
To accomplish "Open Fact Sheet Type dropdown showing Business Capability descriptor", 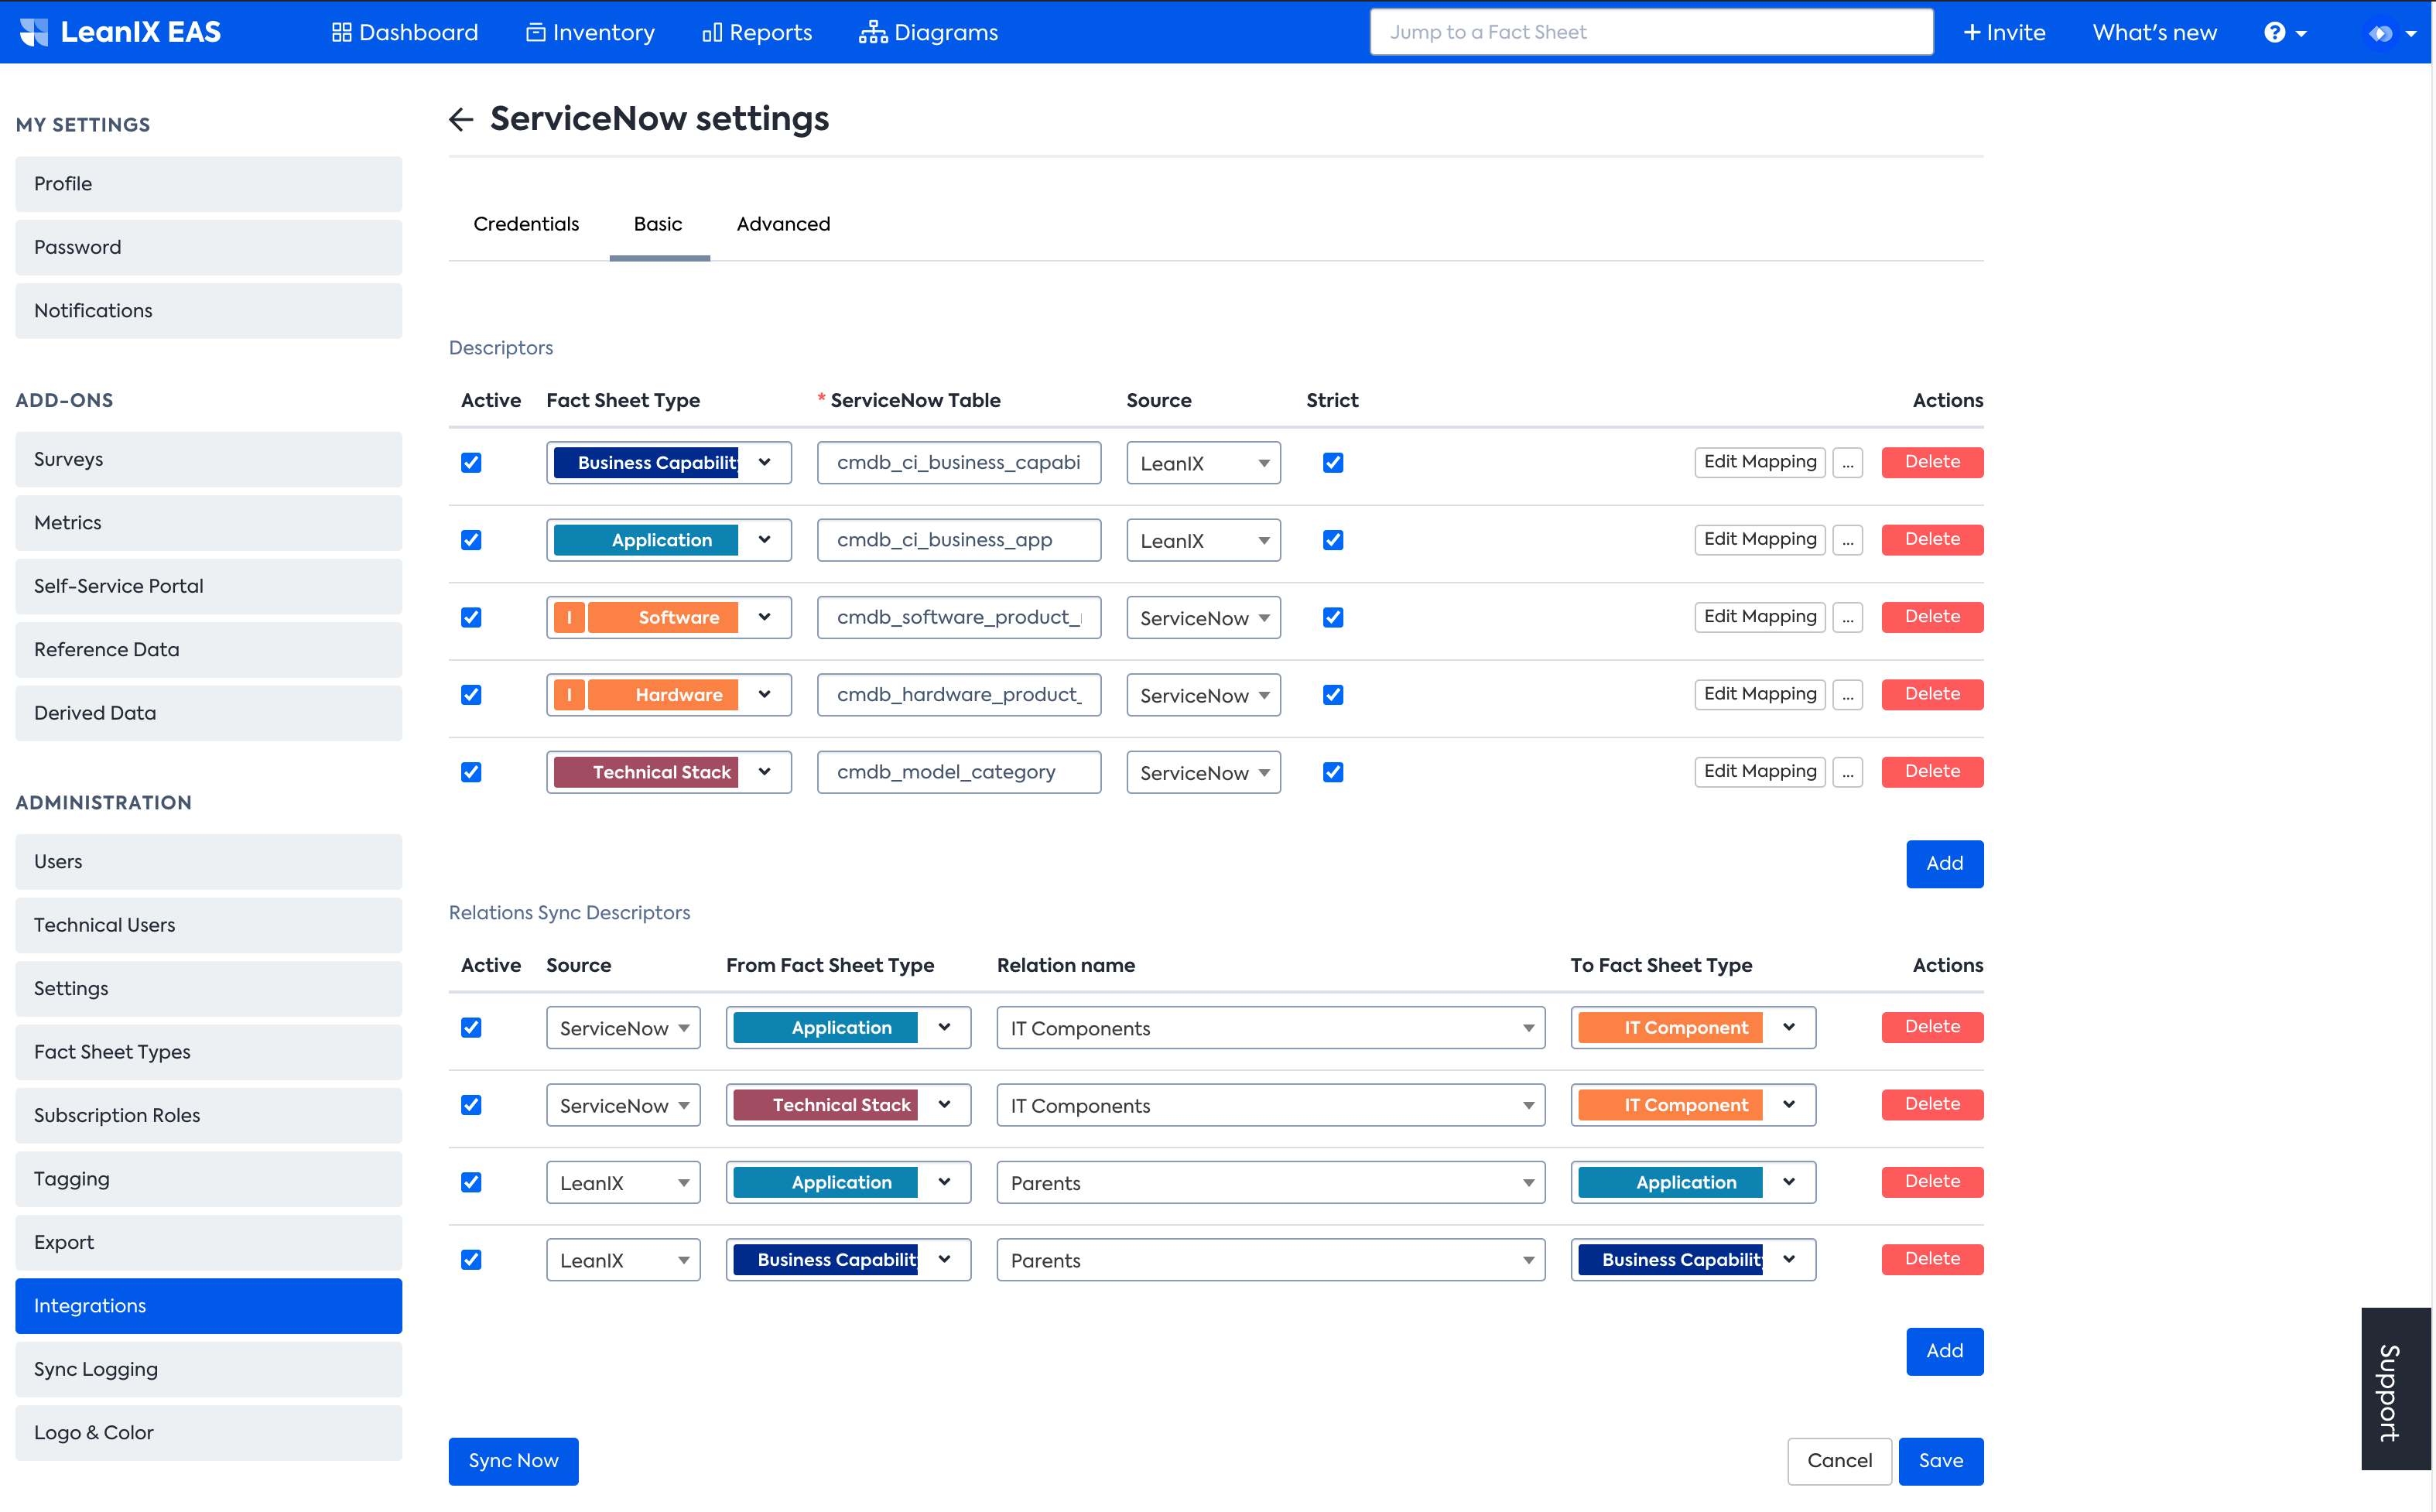I will point(669,462).
